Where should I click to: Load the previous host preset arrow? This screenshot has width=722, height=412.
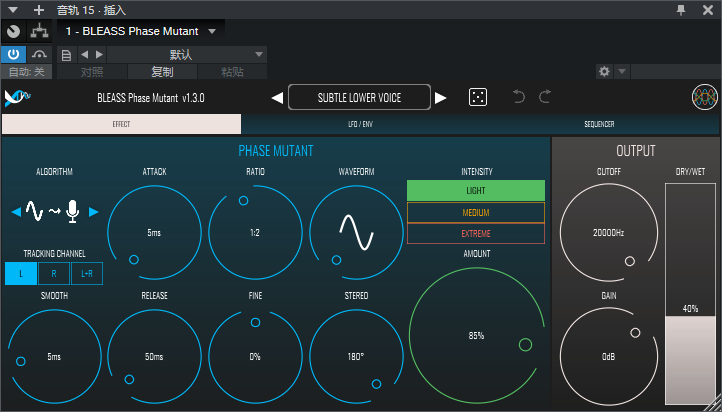84,55
